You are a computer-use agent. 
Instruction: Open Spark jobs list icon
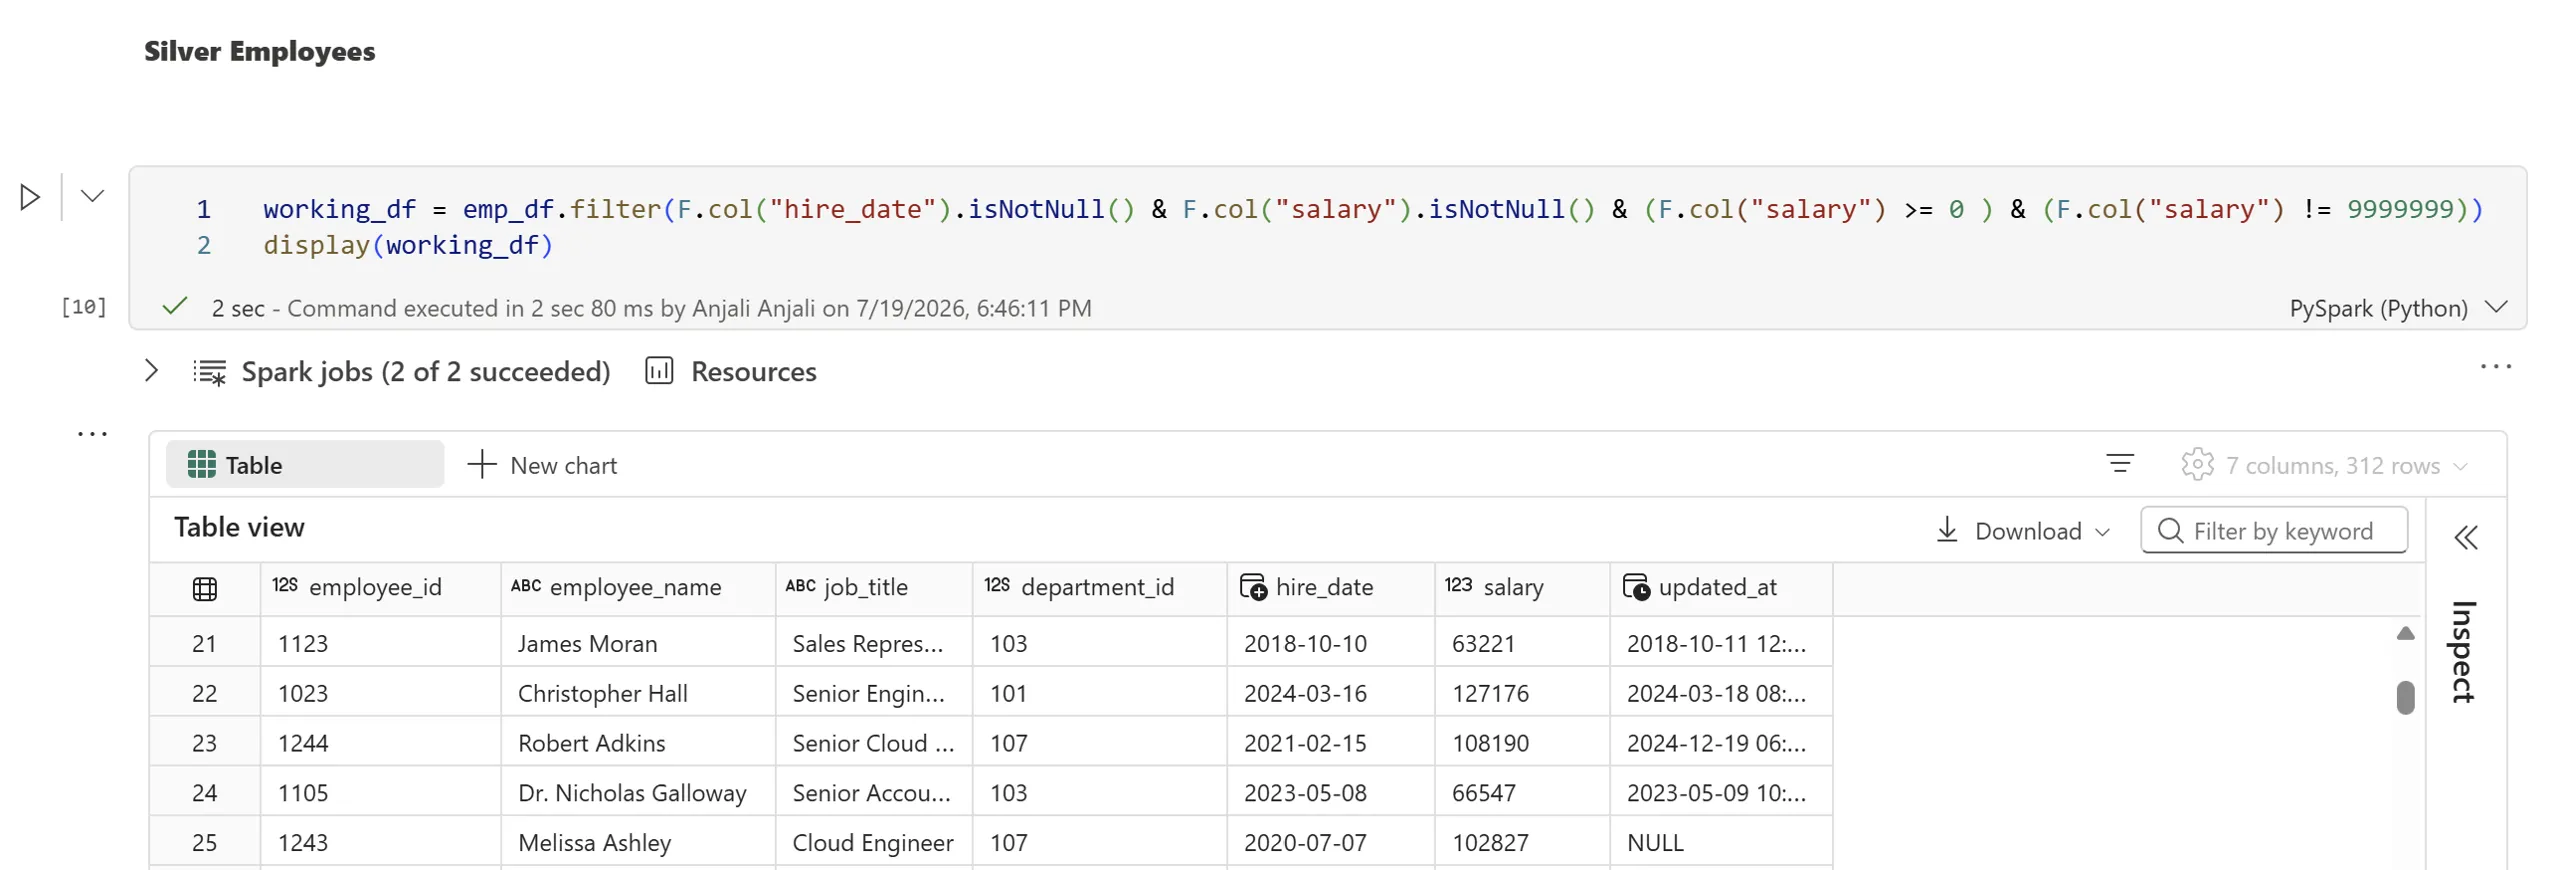(209, 372)
